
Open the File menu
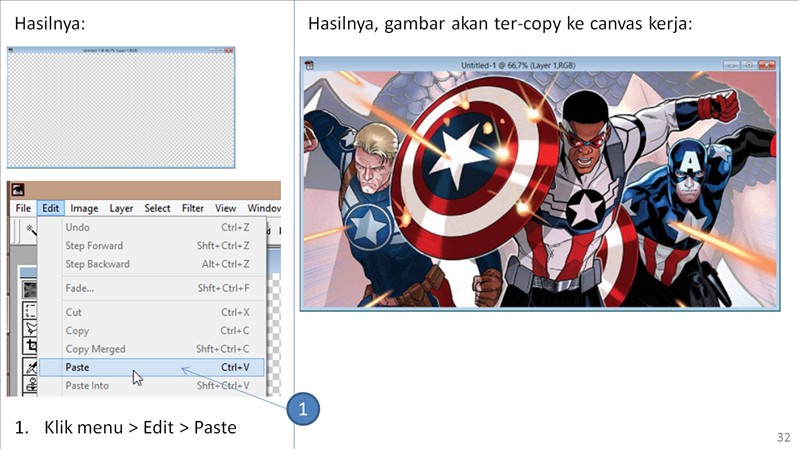23,208
